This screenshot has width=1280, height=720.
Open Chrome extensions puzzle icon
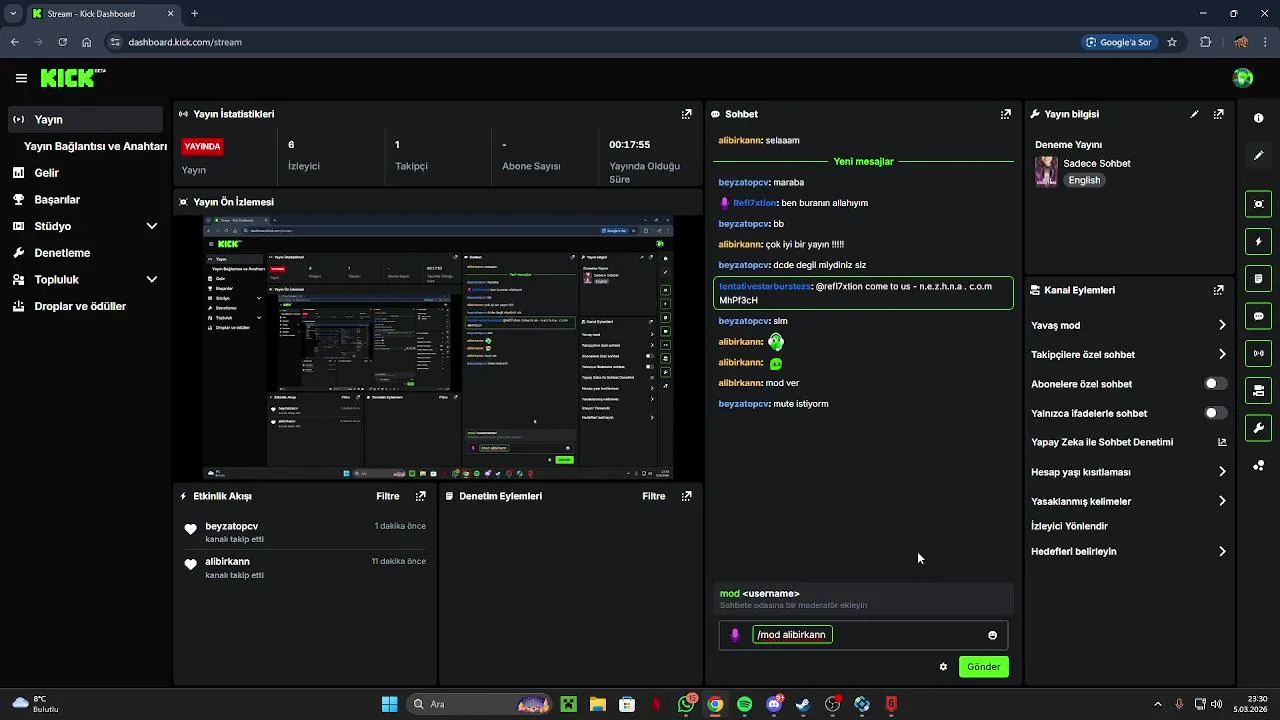pyautogui.click(x=1205, y=42)
